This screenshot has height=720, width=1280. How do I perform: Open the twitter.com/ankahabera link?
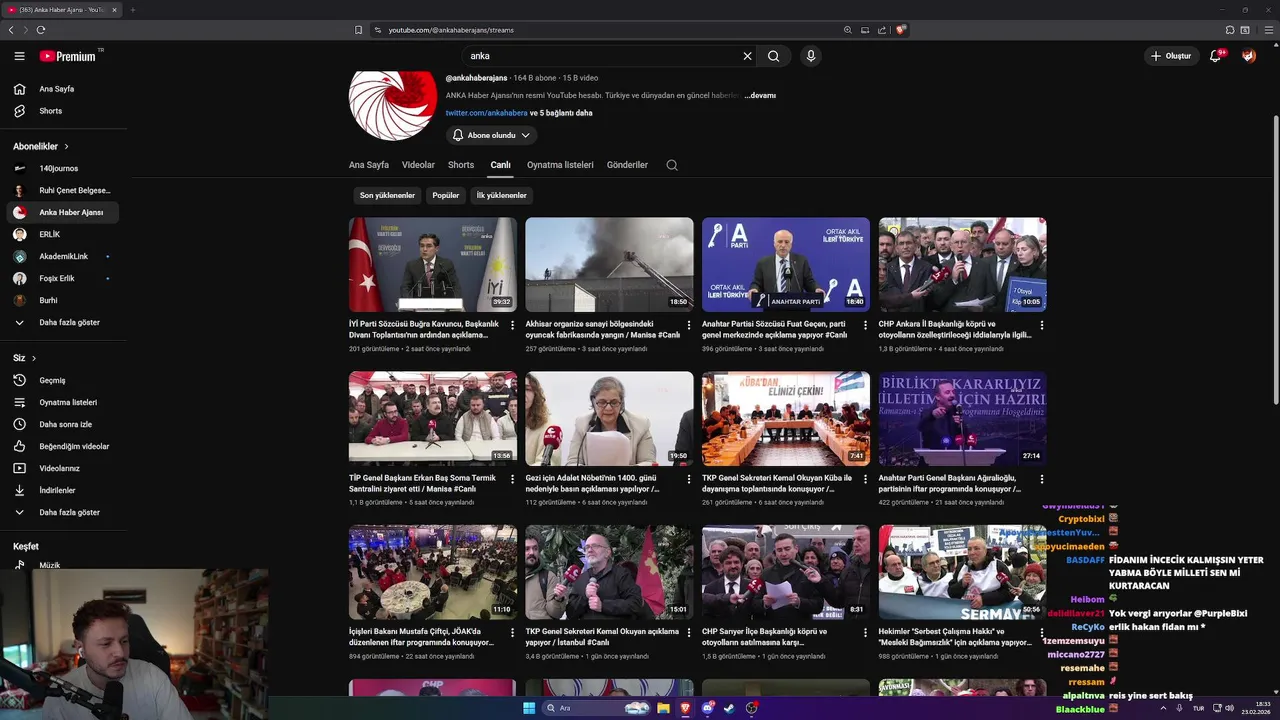486,113
